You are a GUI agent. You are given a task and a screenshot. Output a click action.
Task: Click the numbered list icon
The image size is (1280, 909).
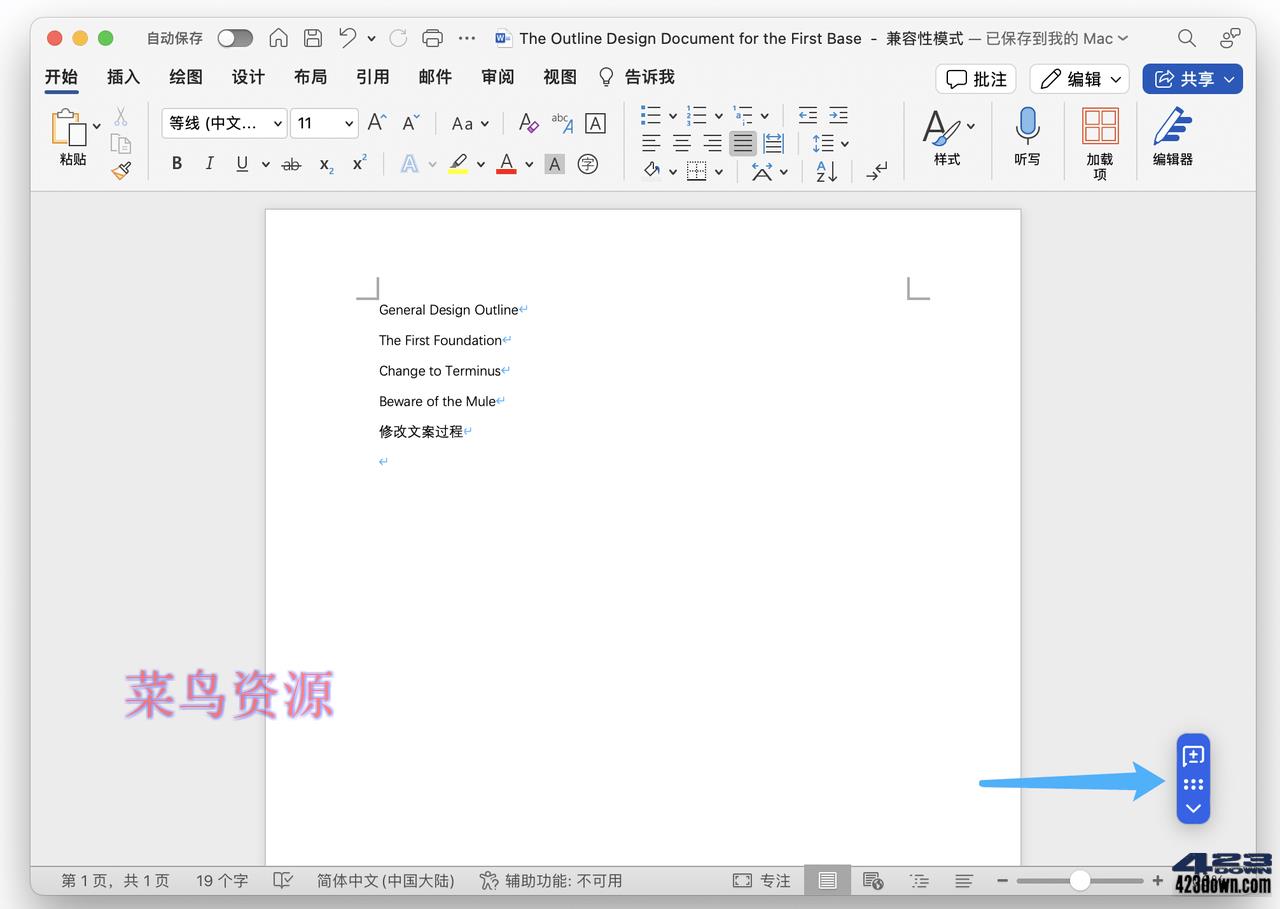[698, 114]
